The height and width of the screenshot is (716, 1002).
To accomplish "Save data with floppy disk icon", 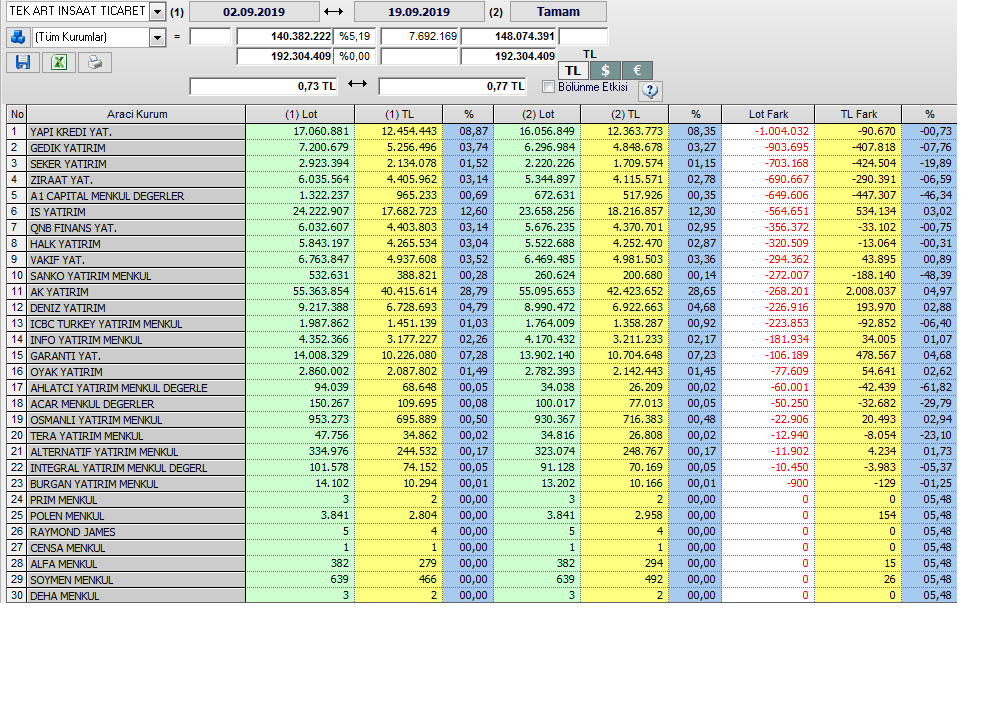I will coord(23,62).
